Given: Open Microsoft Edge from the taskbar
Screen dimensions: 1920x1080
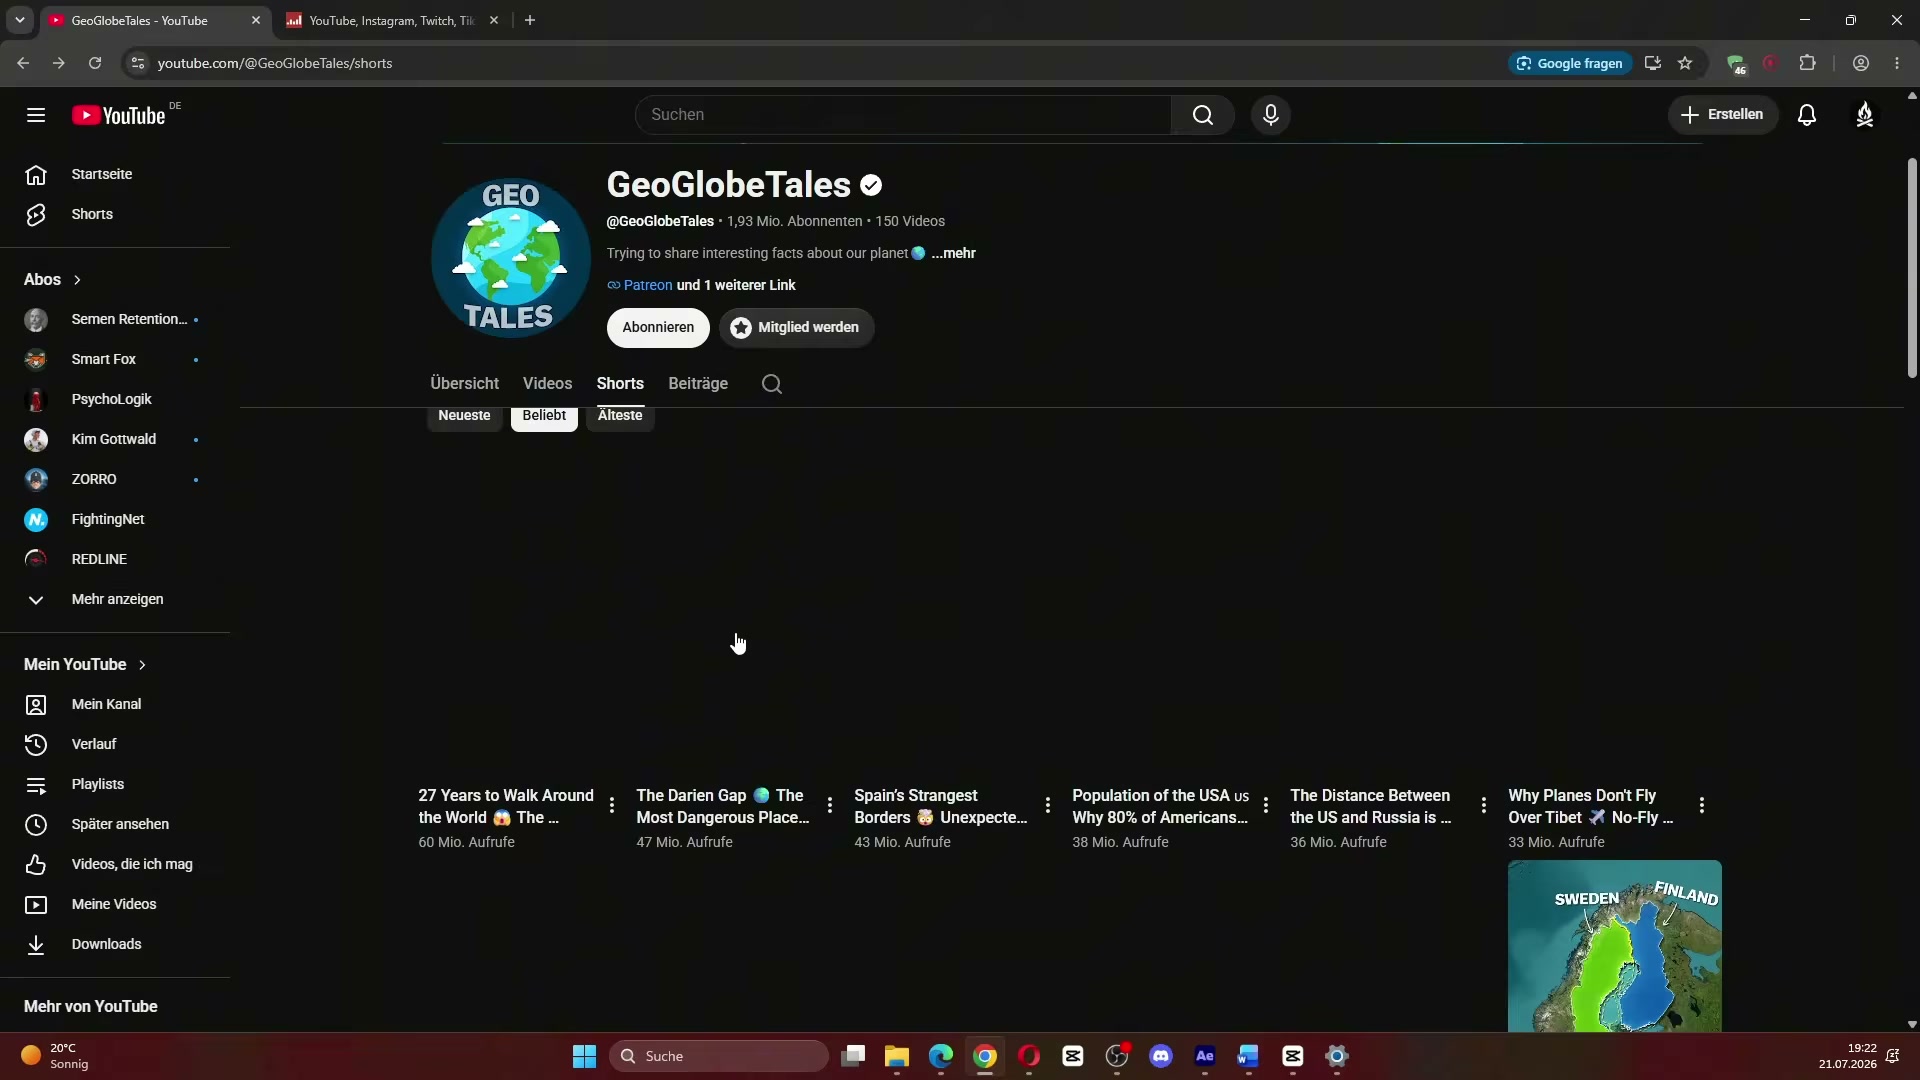Looking at the screenshot, I should (941, 1056).
